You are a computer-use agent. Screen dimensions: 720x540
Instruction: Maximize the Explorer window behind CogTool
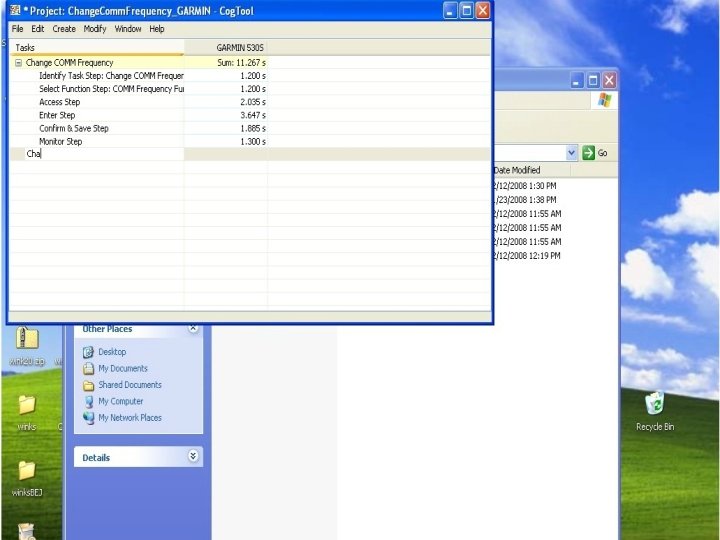click(x=593, y=81)
